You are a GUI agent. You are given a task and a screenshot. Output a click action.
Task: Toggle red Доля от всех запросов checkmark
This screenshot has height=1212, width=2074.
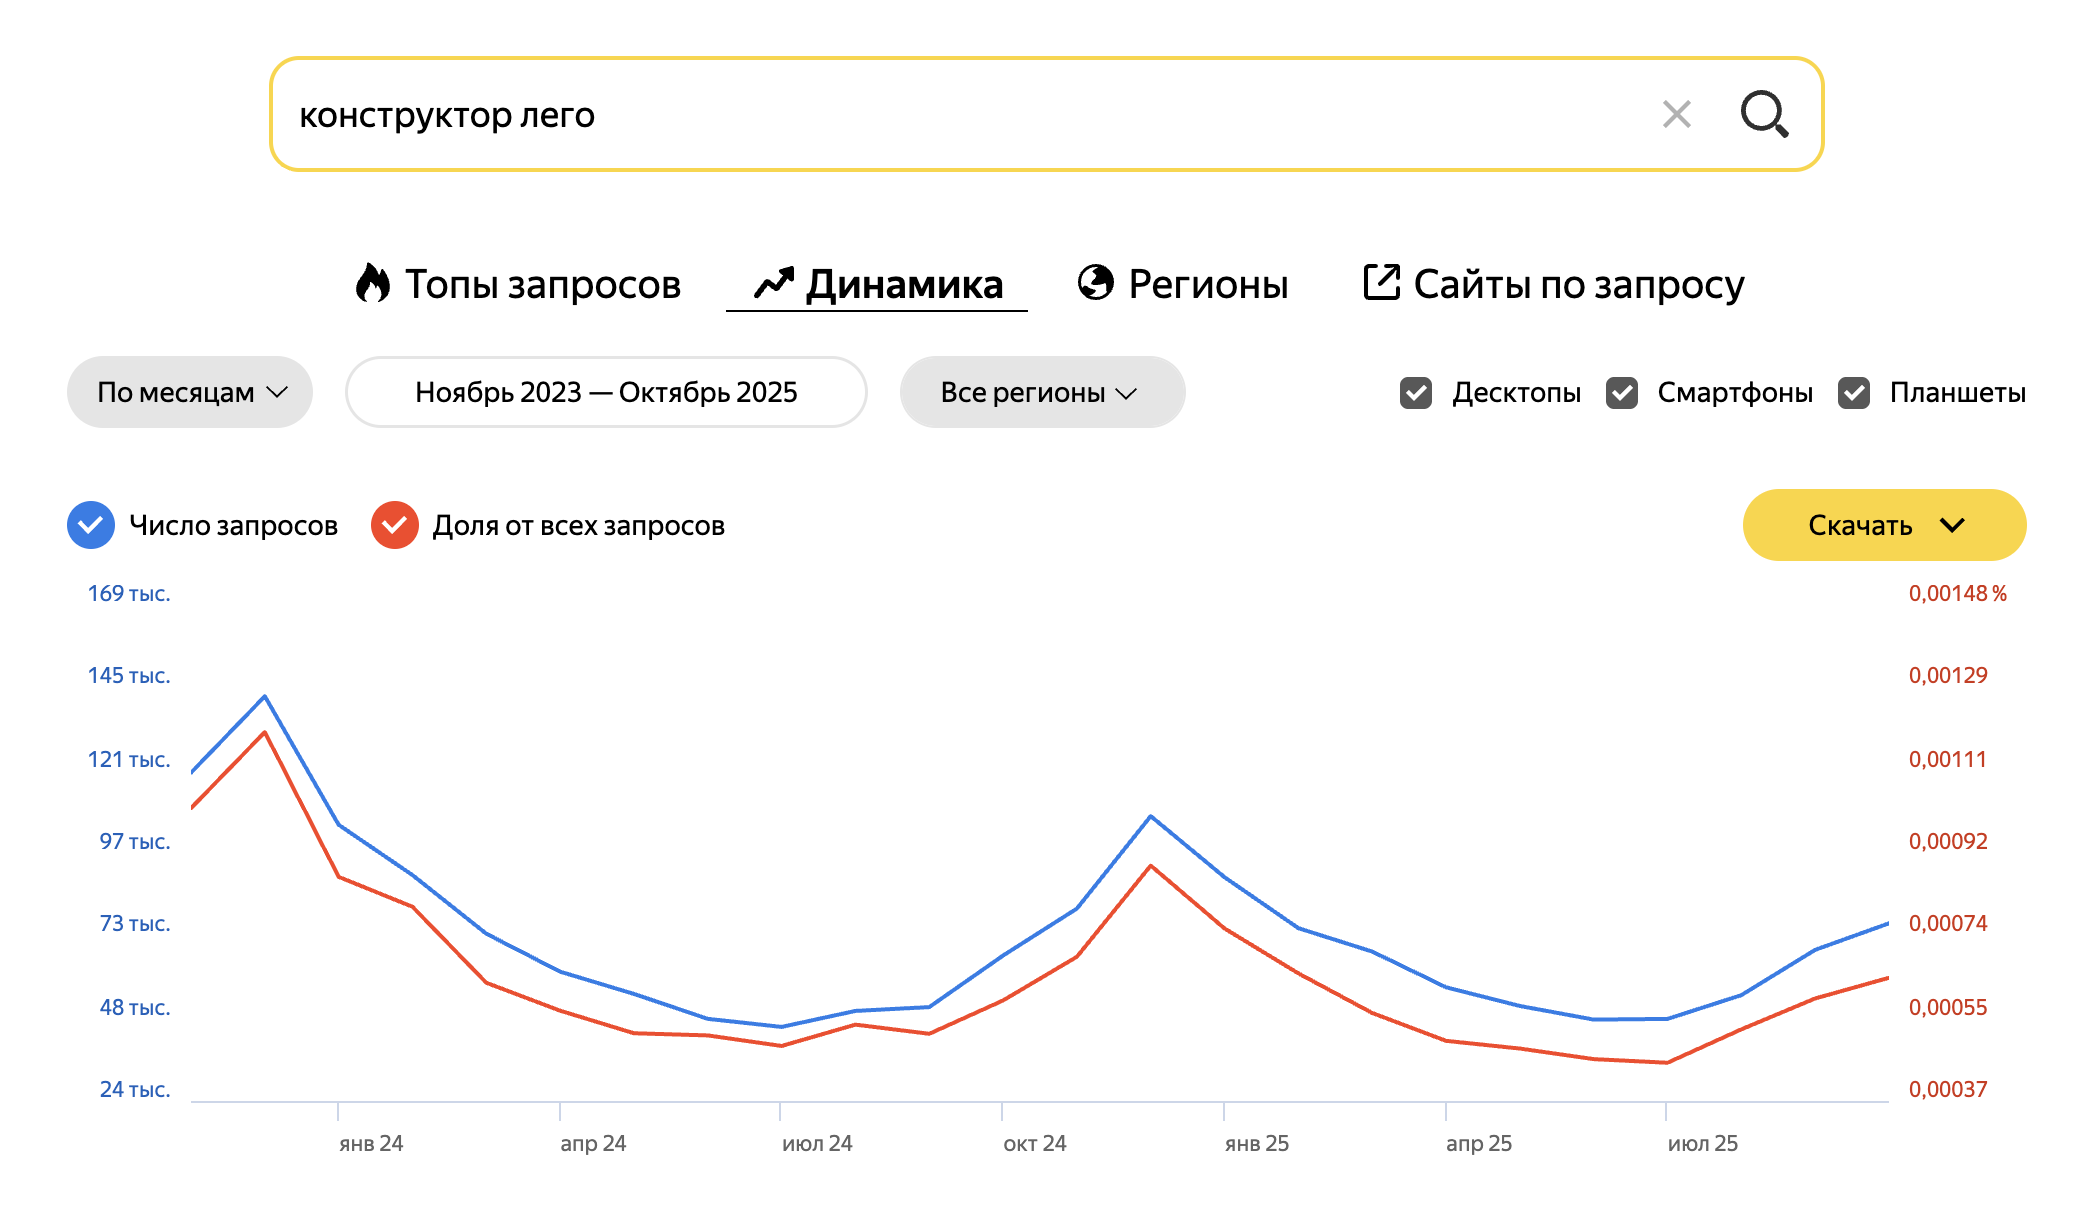(x=395, y=525)
